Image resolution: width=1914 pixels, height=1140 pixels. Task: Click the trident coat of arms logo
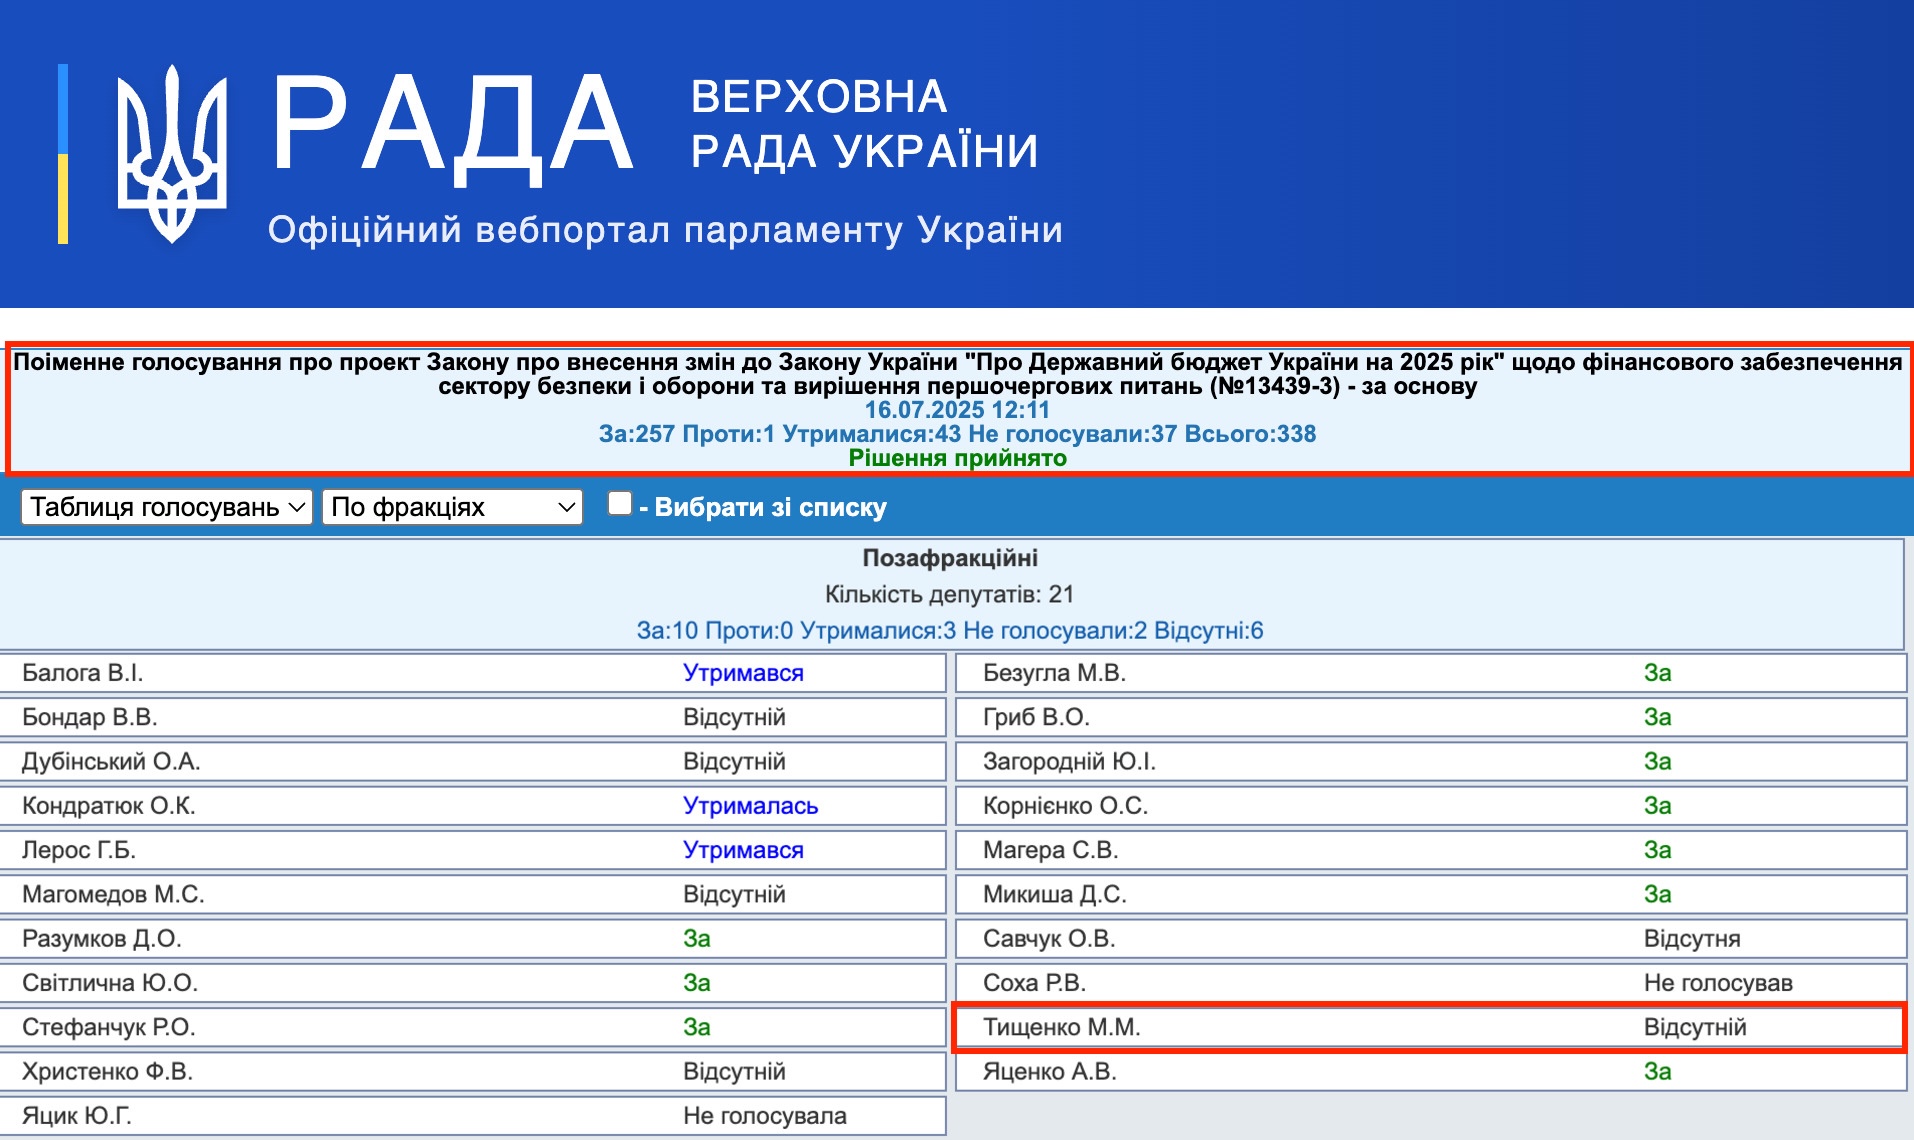point(172,153)
